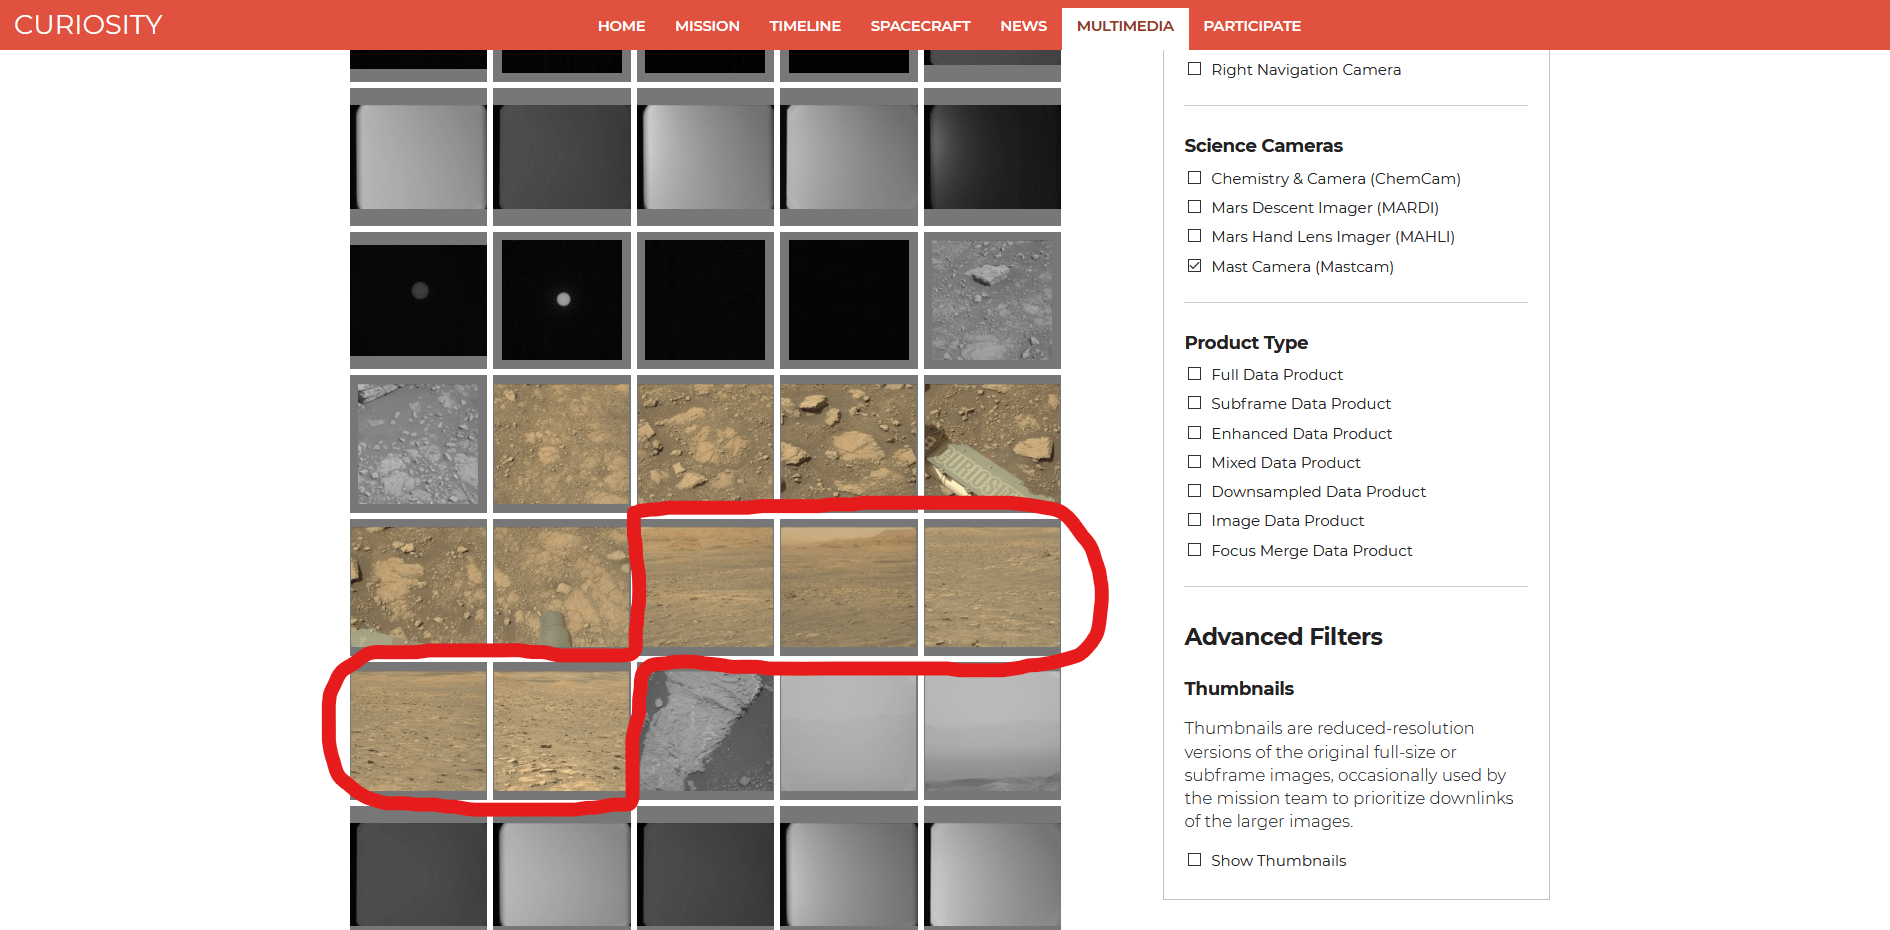Open the PARTICIPATE page
The width and height of the screenshot is (1890, 930).
(x=1252, y=26)
